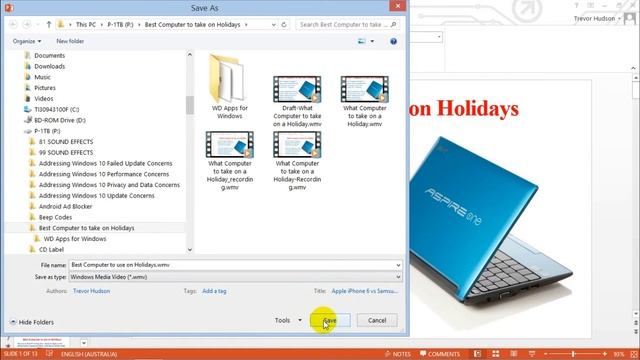The image size is (640, 360).
Task: Select CD Label folder
Action: pos(51,249)
